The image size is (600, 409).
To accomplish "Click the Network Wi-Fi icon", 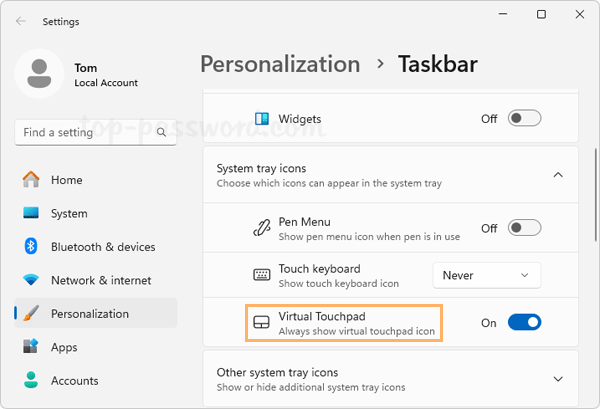I will click(31, 280).
